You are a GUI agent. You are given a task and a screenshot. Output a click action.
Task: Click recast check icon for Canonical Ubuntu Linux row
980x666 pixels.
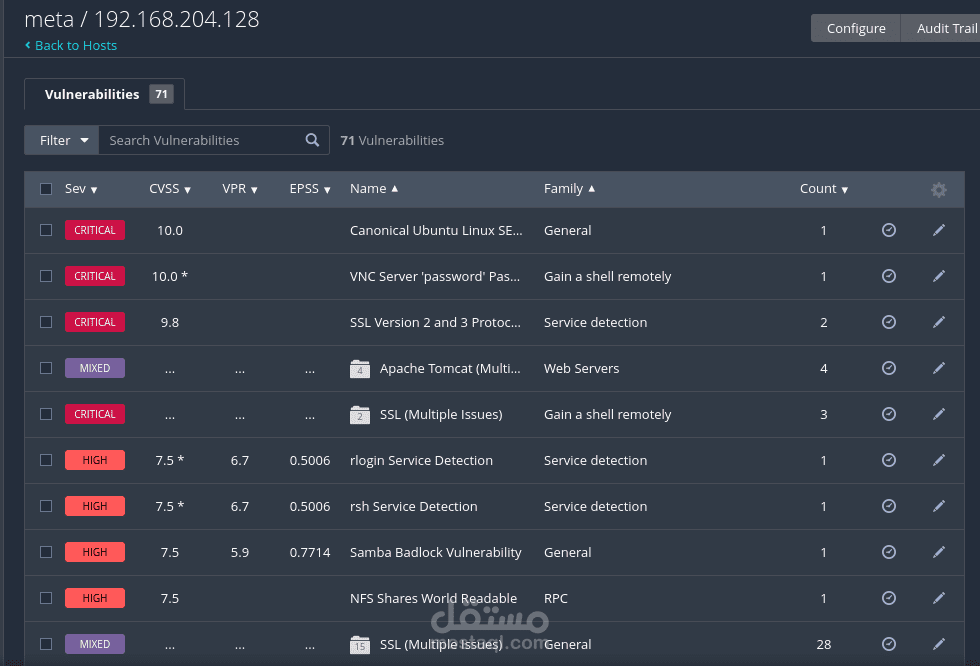[x=889, y=230]
